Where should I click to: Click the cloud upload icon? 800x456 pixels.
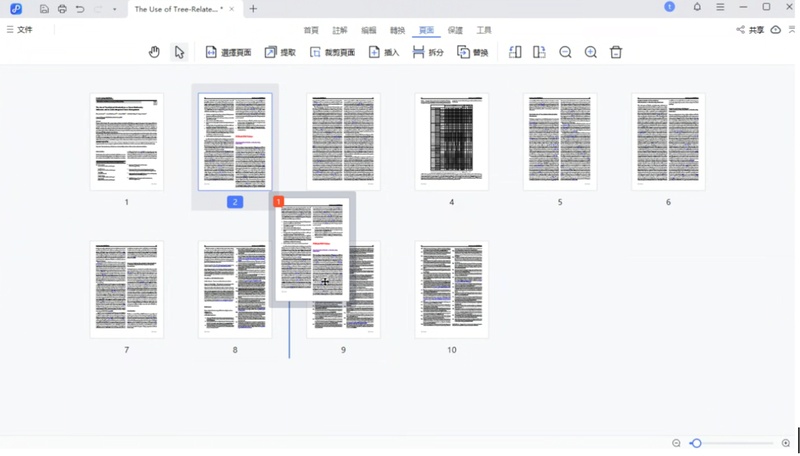point(775,30)
